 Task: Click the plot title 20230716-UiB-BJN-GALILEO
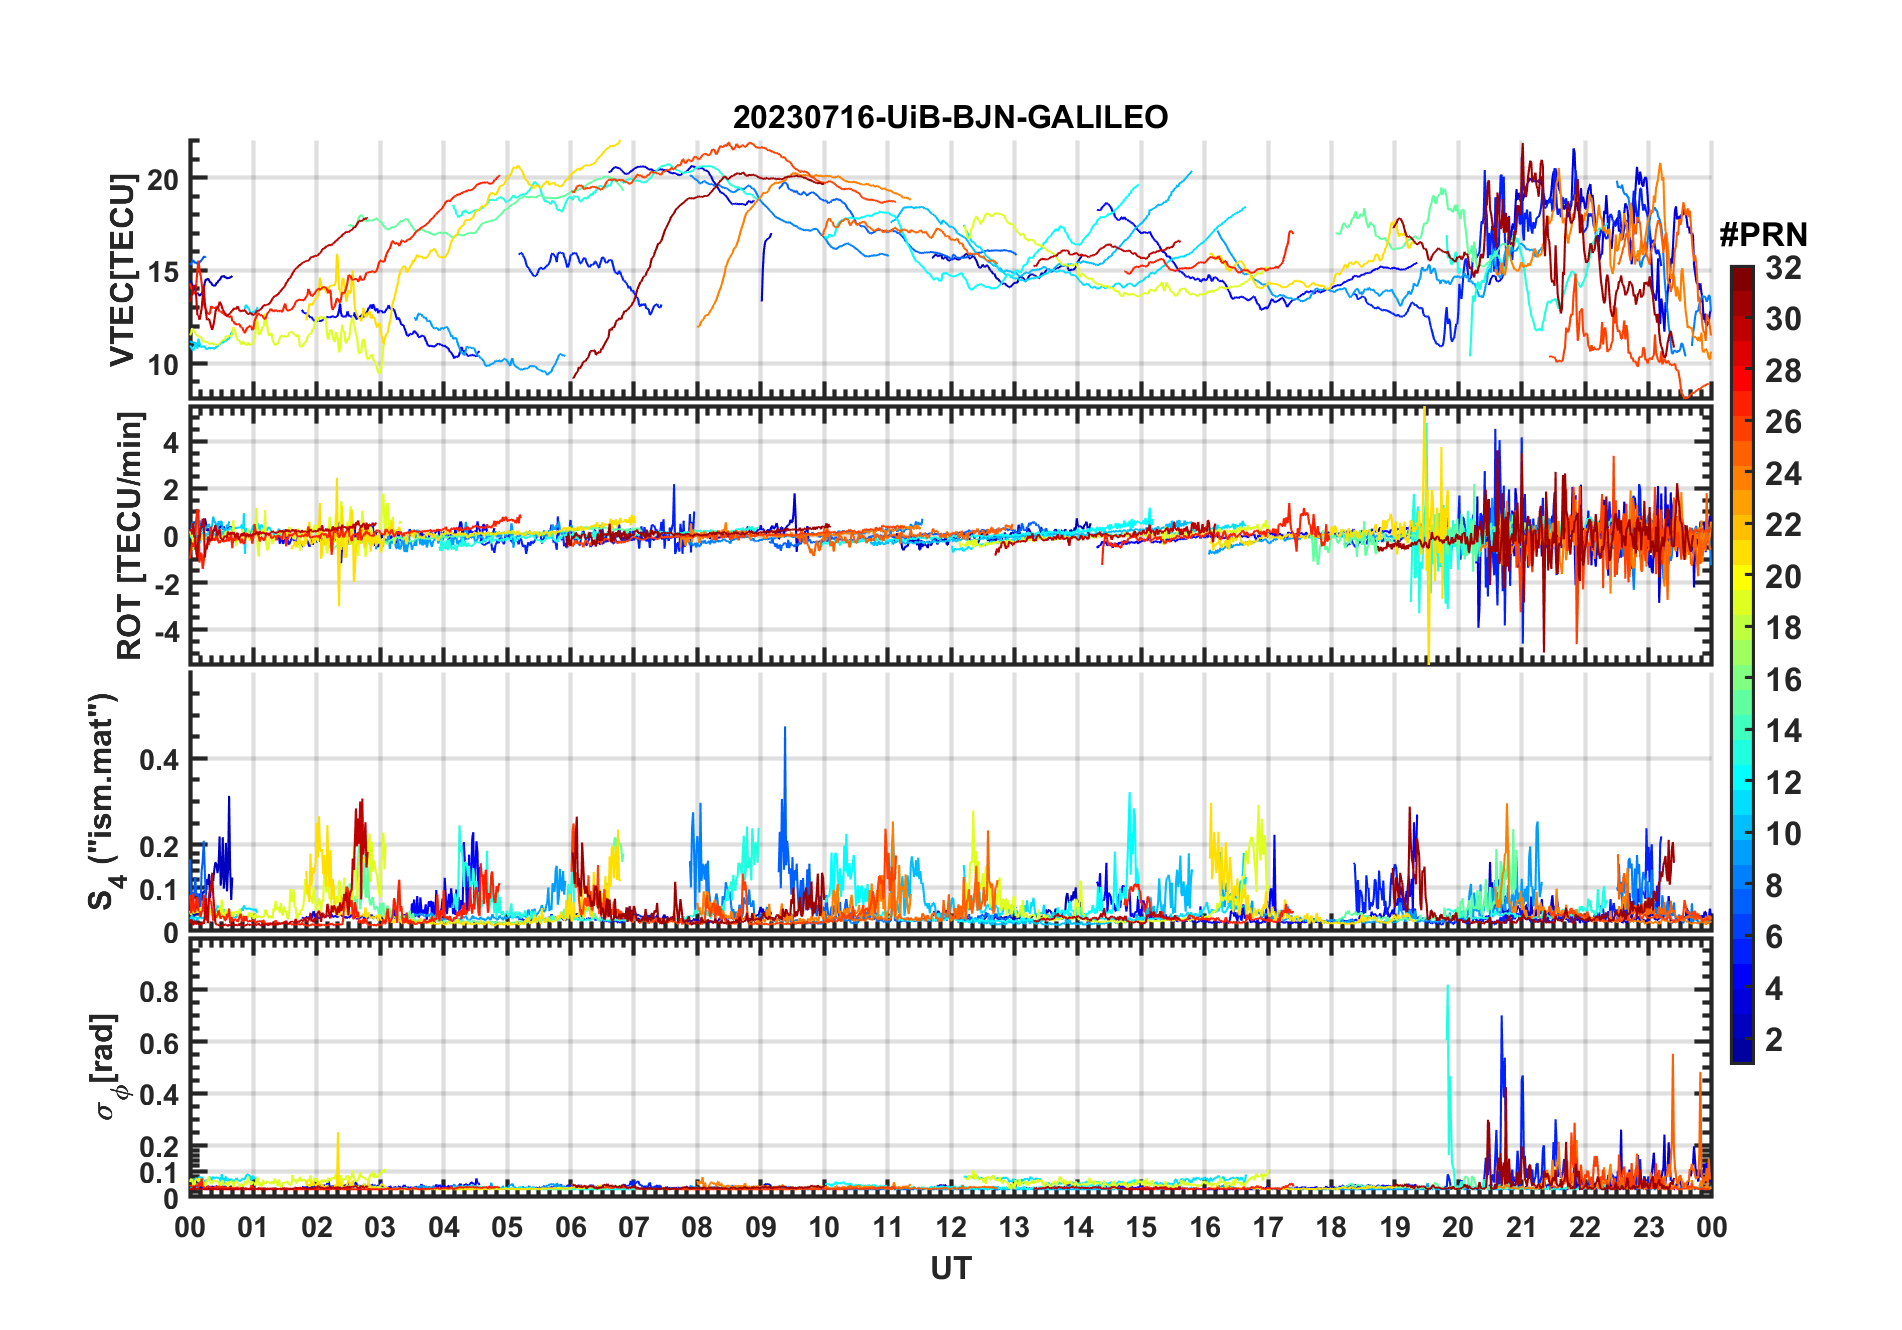point(950,117)
